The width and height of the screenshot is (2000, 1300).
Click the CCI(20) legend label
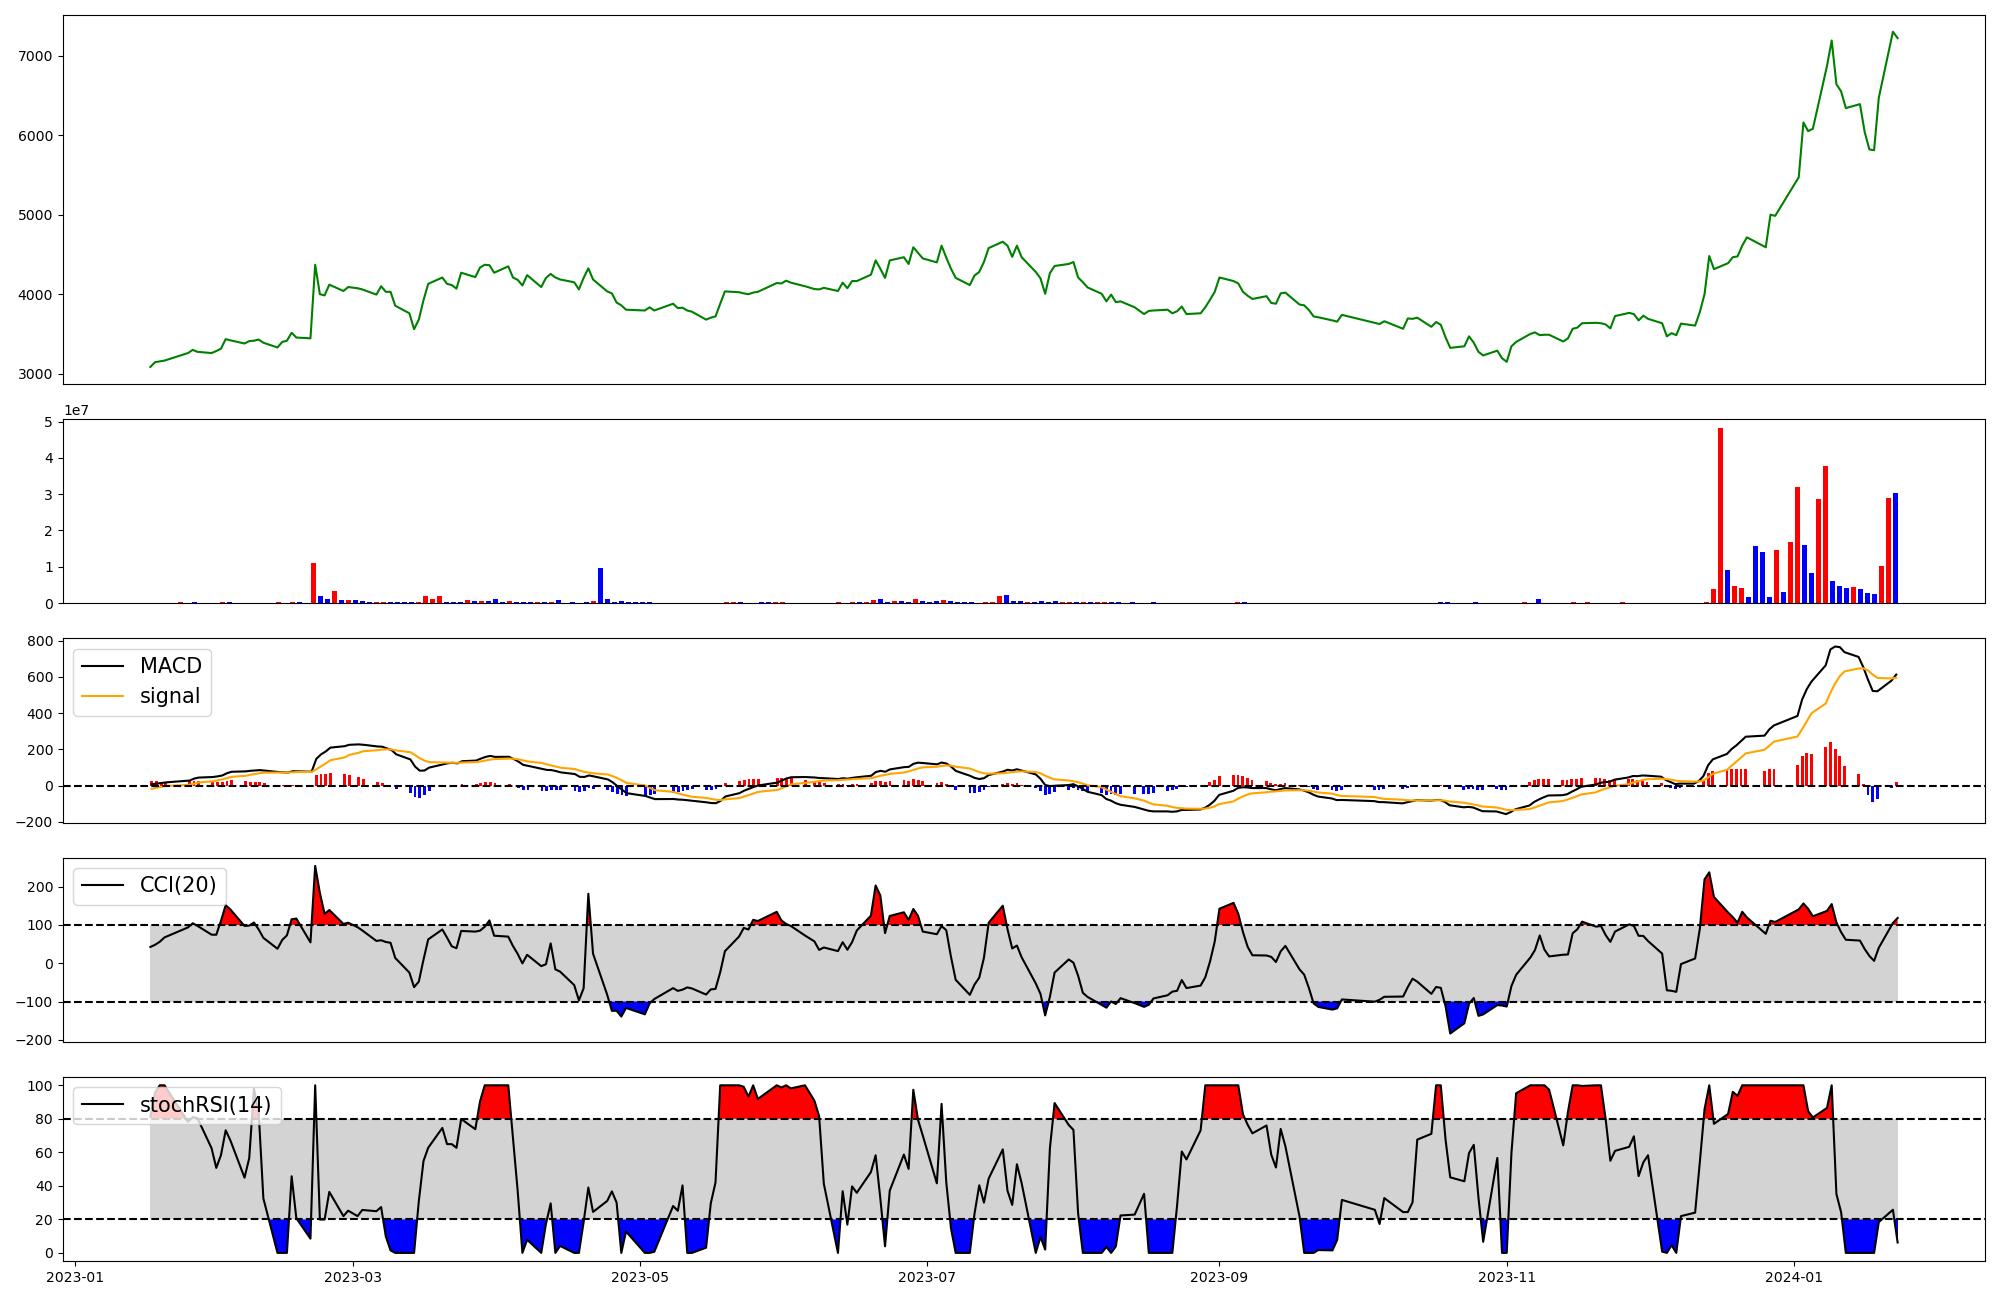[x=178, y=885]
